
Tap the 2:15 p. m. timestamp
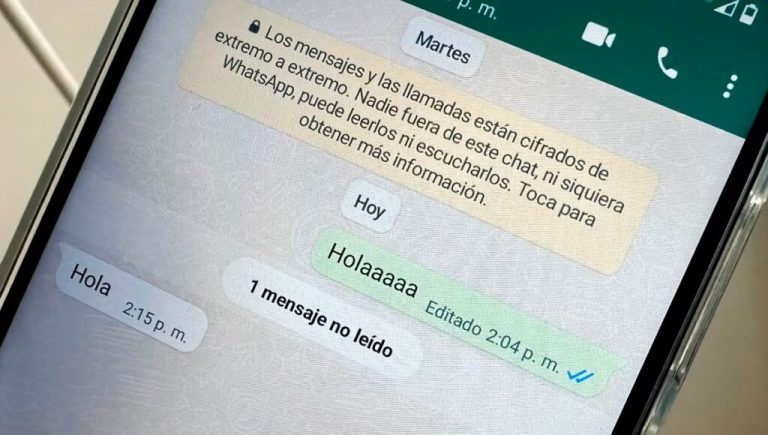(x=155, y=322)
